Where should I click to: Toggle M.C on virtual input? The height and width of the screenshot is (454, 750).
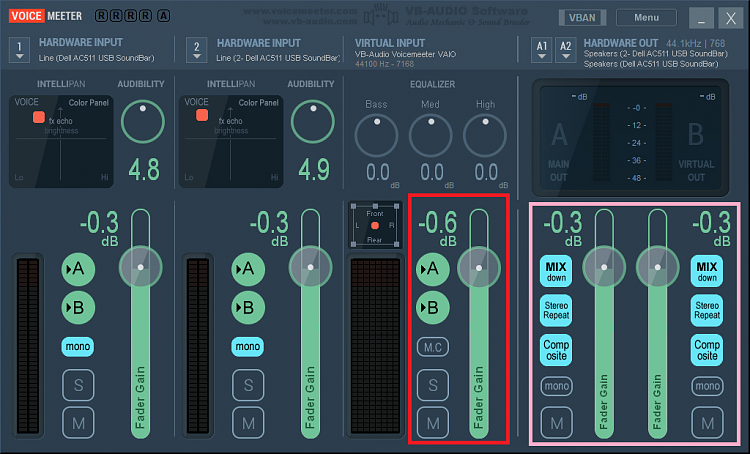[432, 347]
